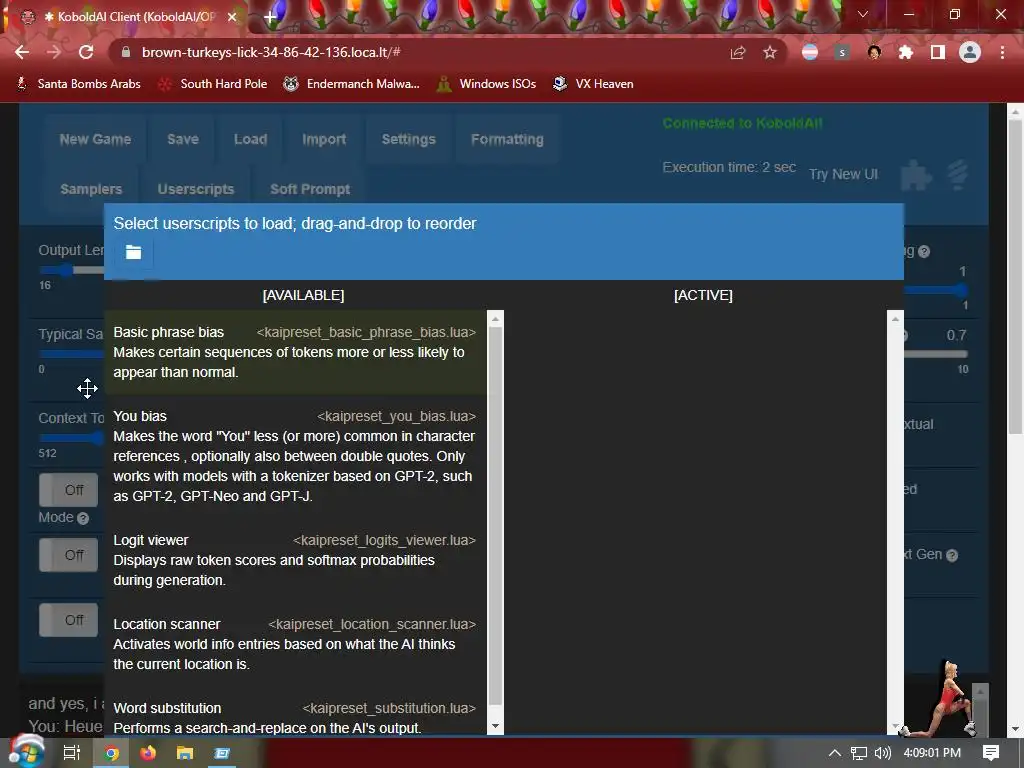This screenshot has height=768, width=1024.
Task: Click the Available list scrollbar thumb
Action: click(495, 516)
